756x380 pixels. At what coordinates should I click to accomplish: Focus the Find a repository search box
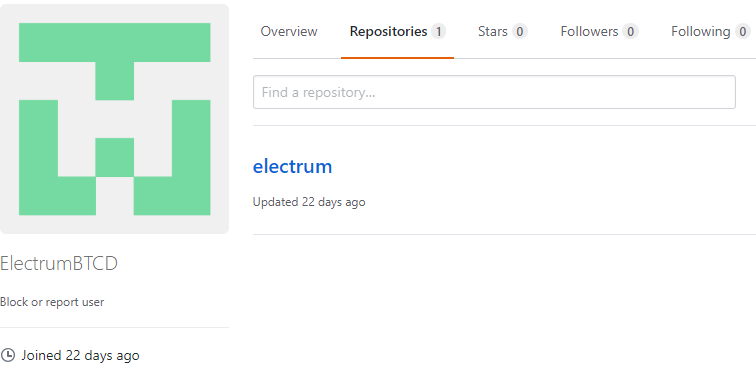[x=494, y=92]
